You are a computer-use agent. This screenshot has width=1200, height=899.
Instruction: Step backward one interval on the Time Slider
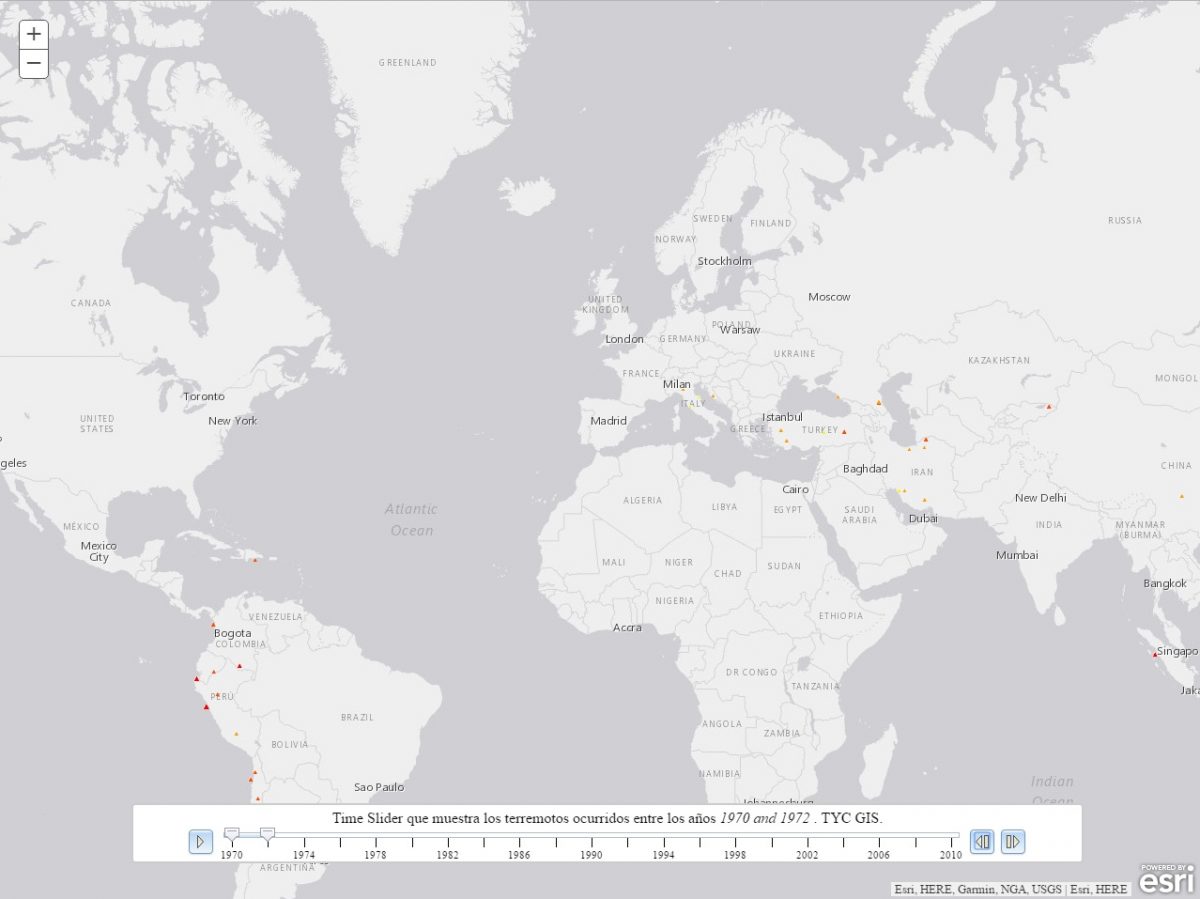[x=980, y=842]
